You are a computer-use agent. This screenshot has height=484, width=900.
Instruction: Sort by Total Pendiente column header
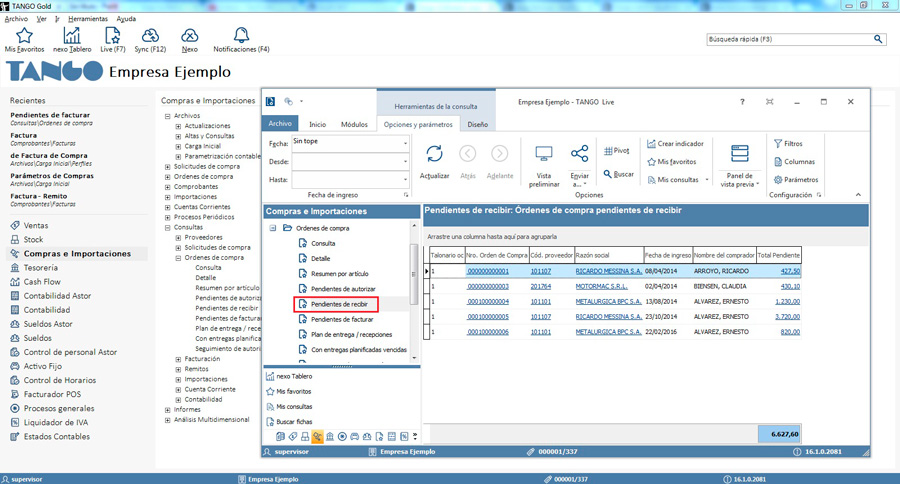(x=778, y=255)
